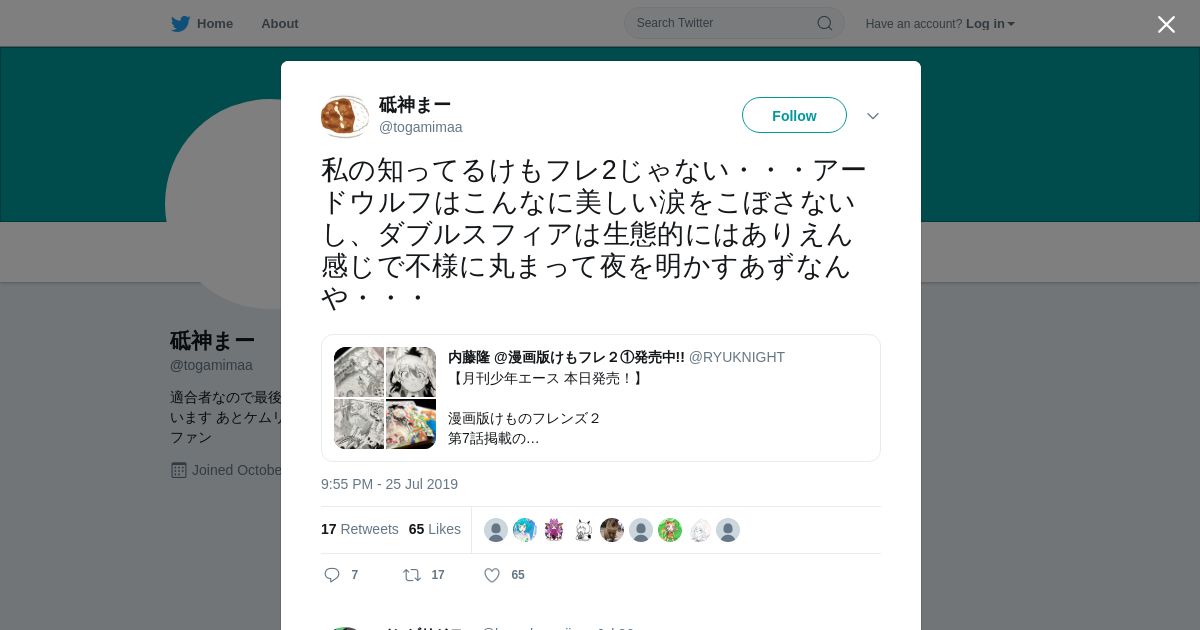
Task: Open the togamimaa profile avatar in tweet
Action: pos(345,117)
